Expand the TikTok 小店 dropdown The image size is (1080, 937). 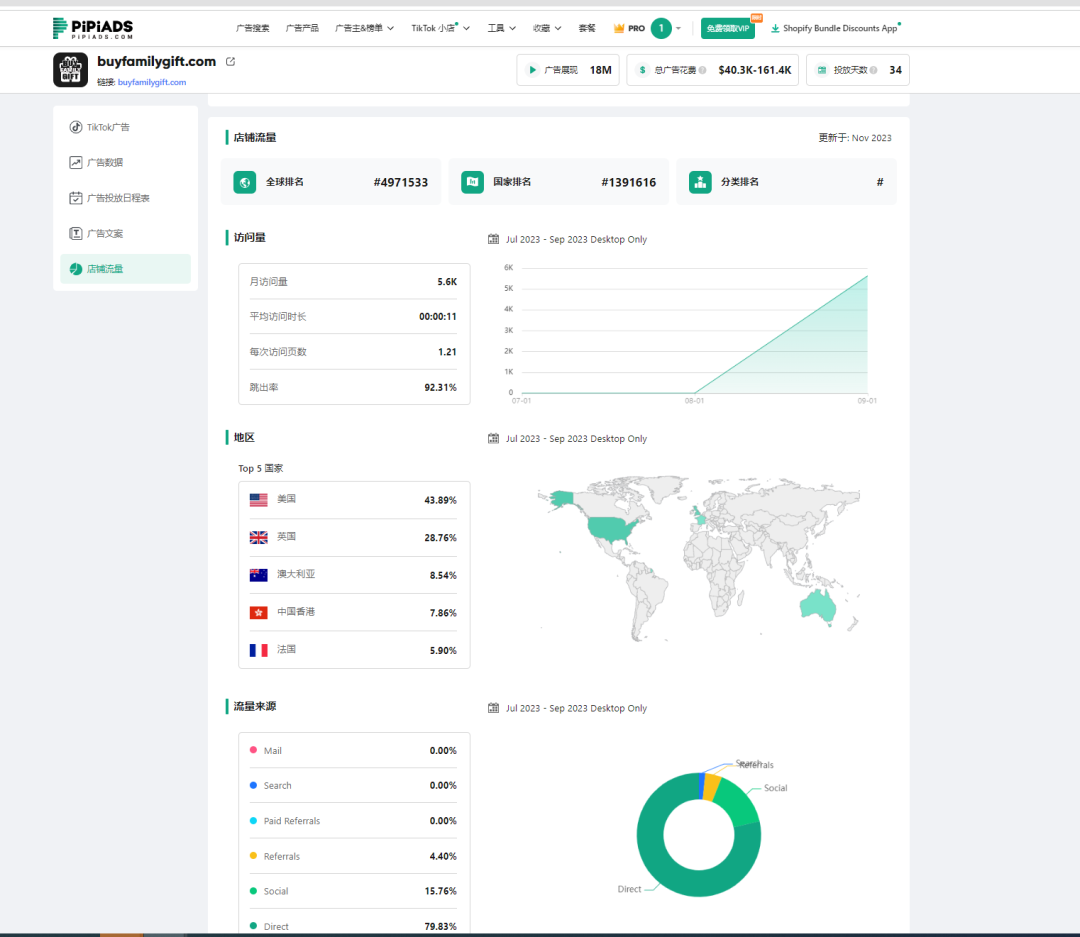tap(441, 28)
